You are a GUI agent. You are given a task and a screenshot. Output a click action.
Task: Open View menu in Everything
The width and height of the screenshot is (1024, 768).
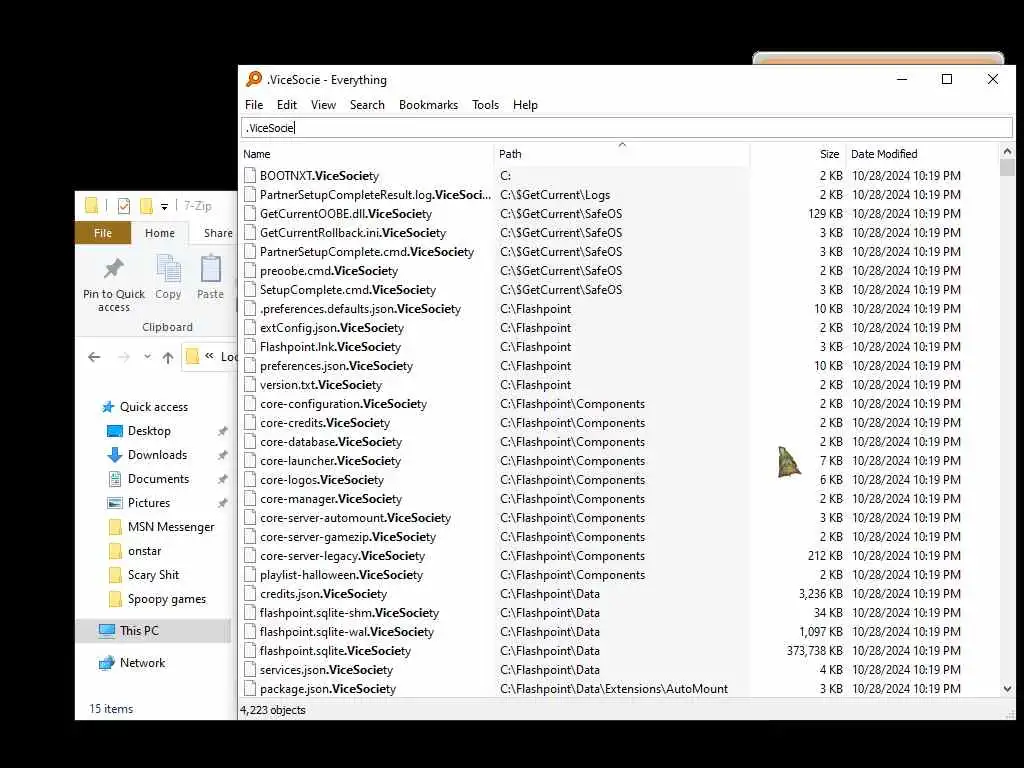click(x=323, y=104)
